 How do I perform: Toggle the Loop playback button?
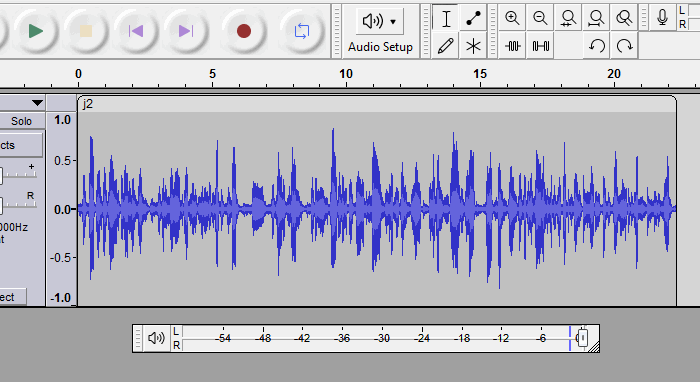coord(302,31)
